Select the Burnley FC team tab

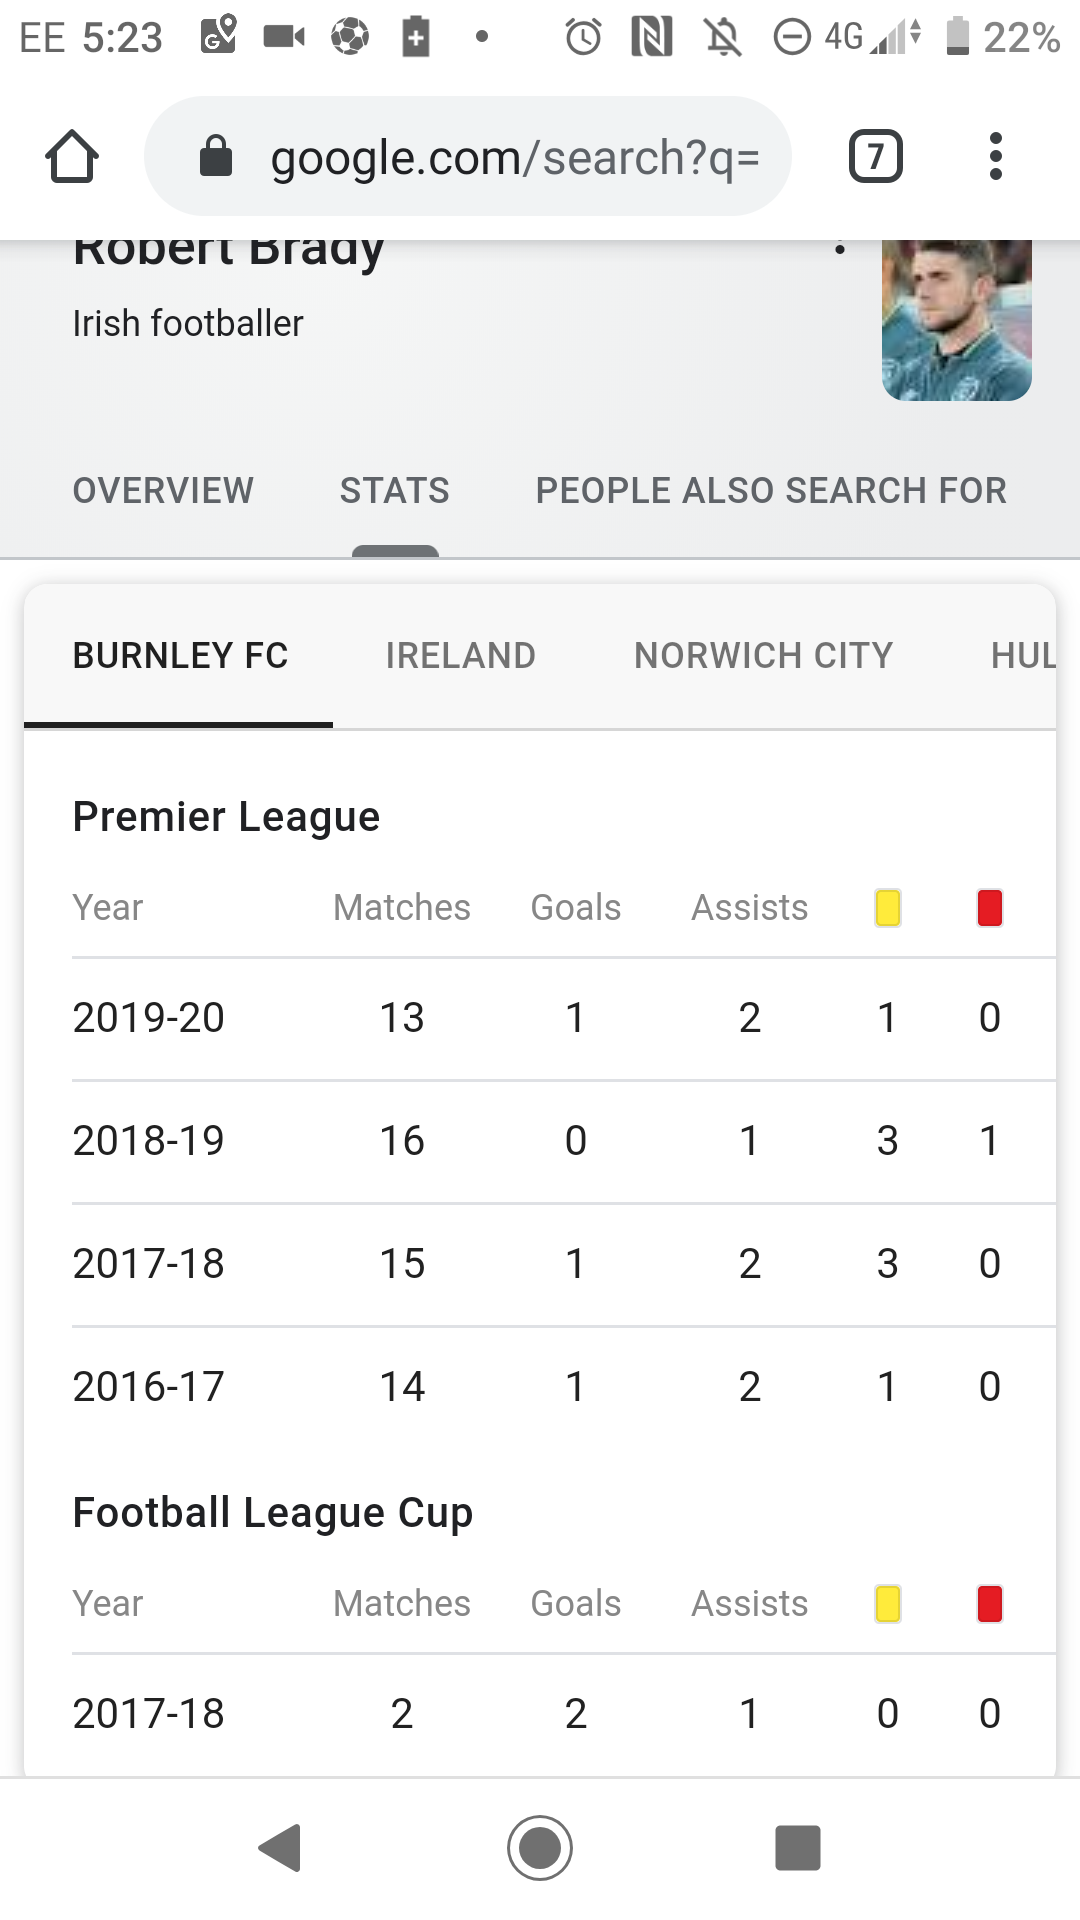(x=180, y=656)
